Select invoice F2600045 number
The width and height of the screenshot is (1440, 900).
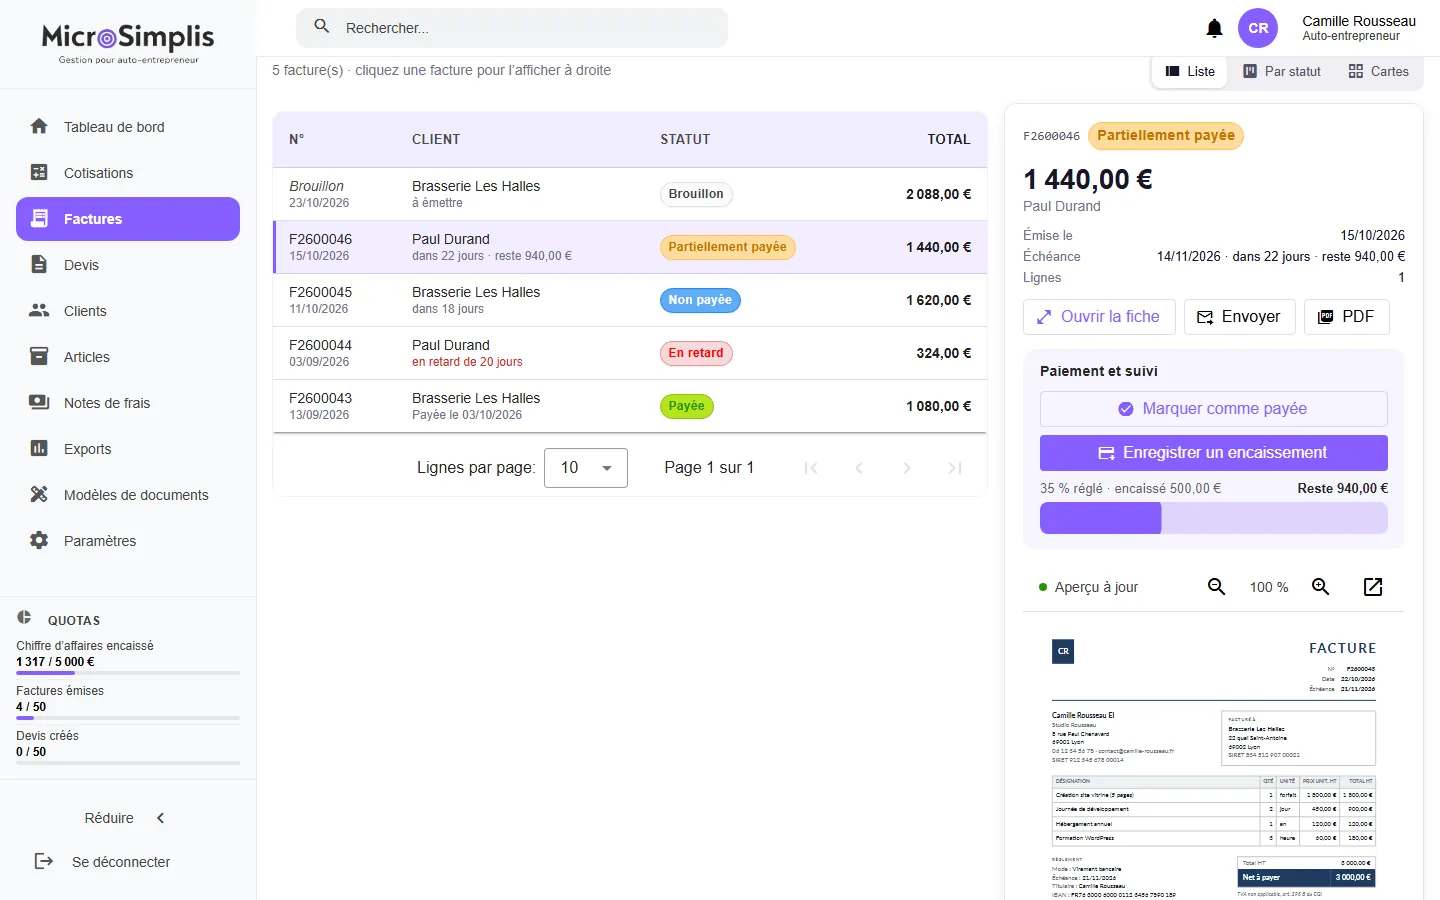[x=320, y=292]
